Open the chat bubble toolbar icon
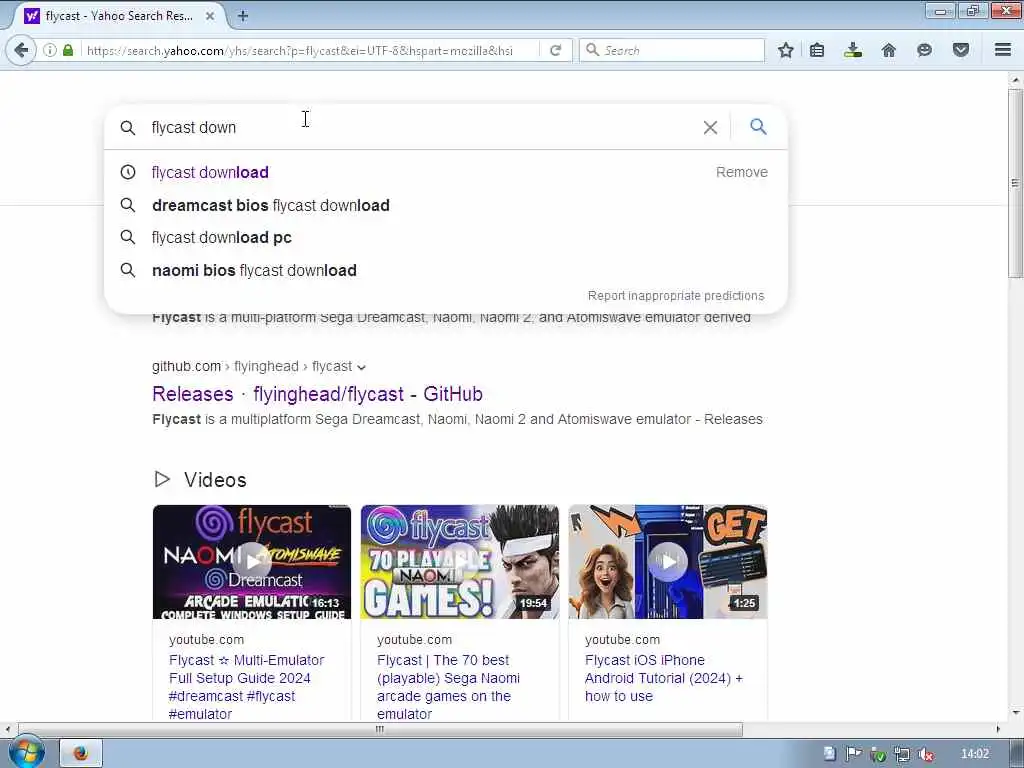The width and height of the screenshot is (1024, 768). point(924,50)
